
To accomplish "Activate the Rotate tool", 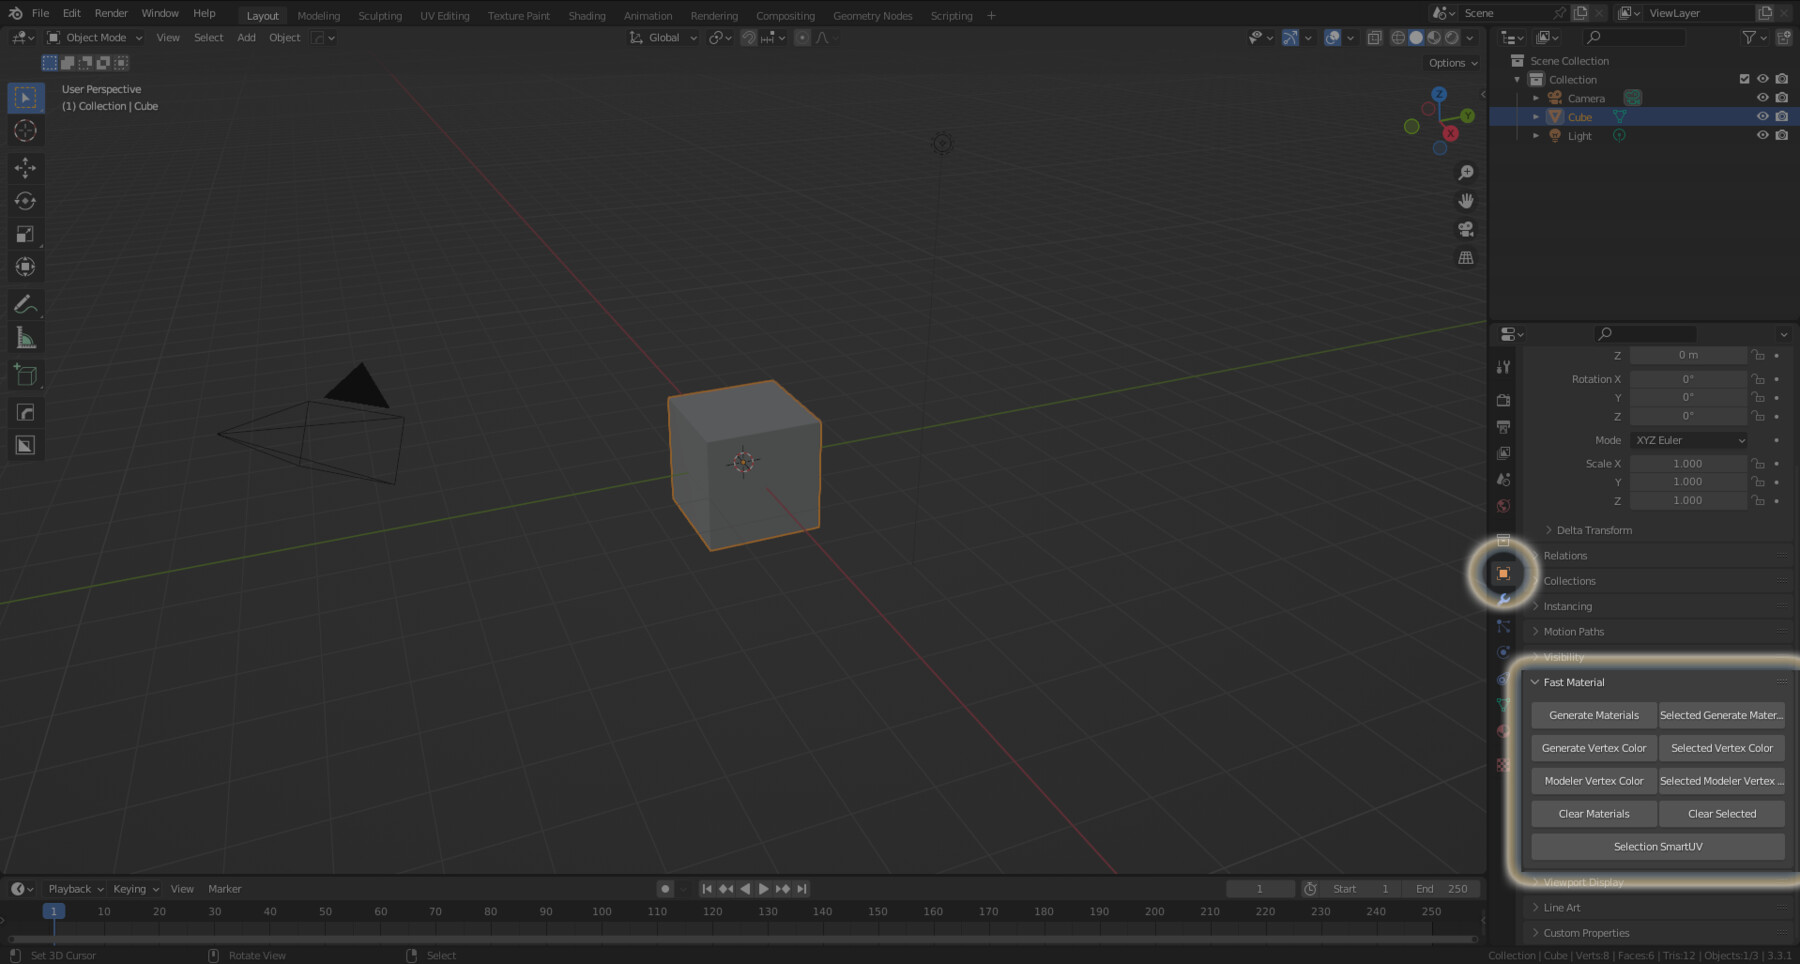I will point(25,200).
